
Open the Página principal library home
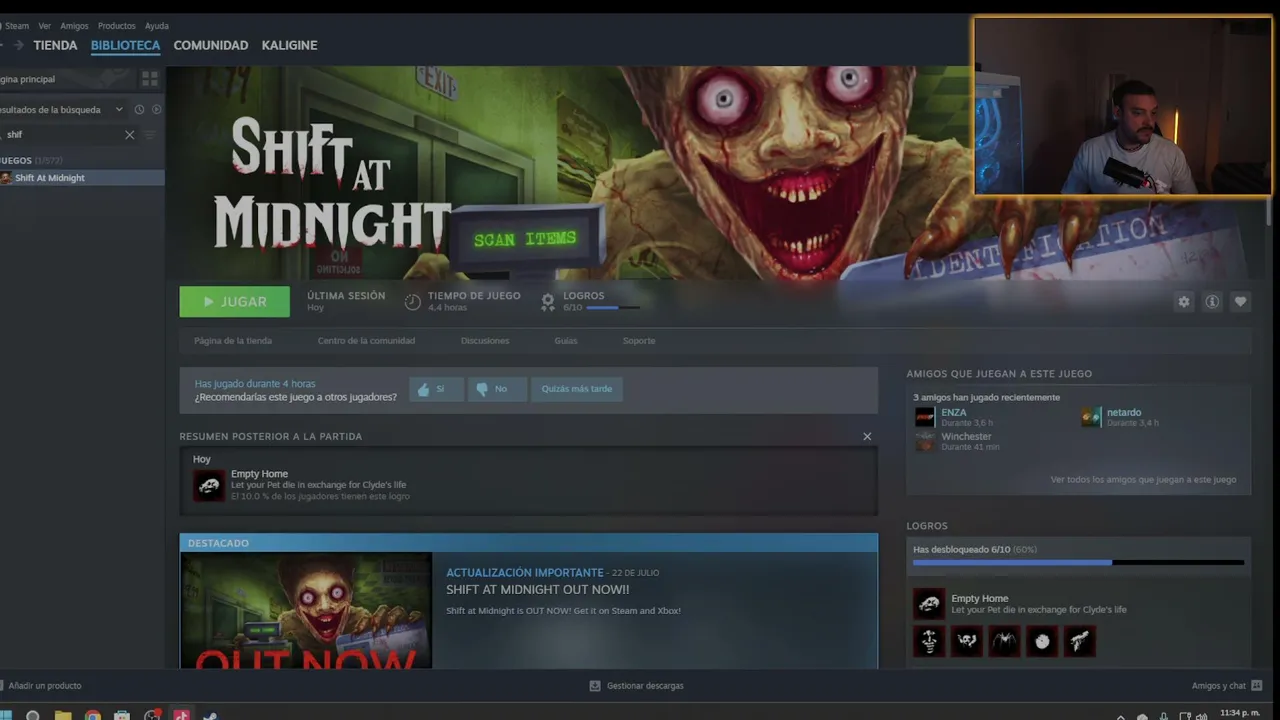[68, 79]
